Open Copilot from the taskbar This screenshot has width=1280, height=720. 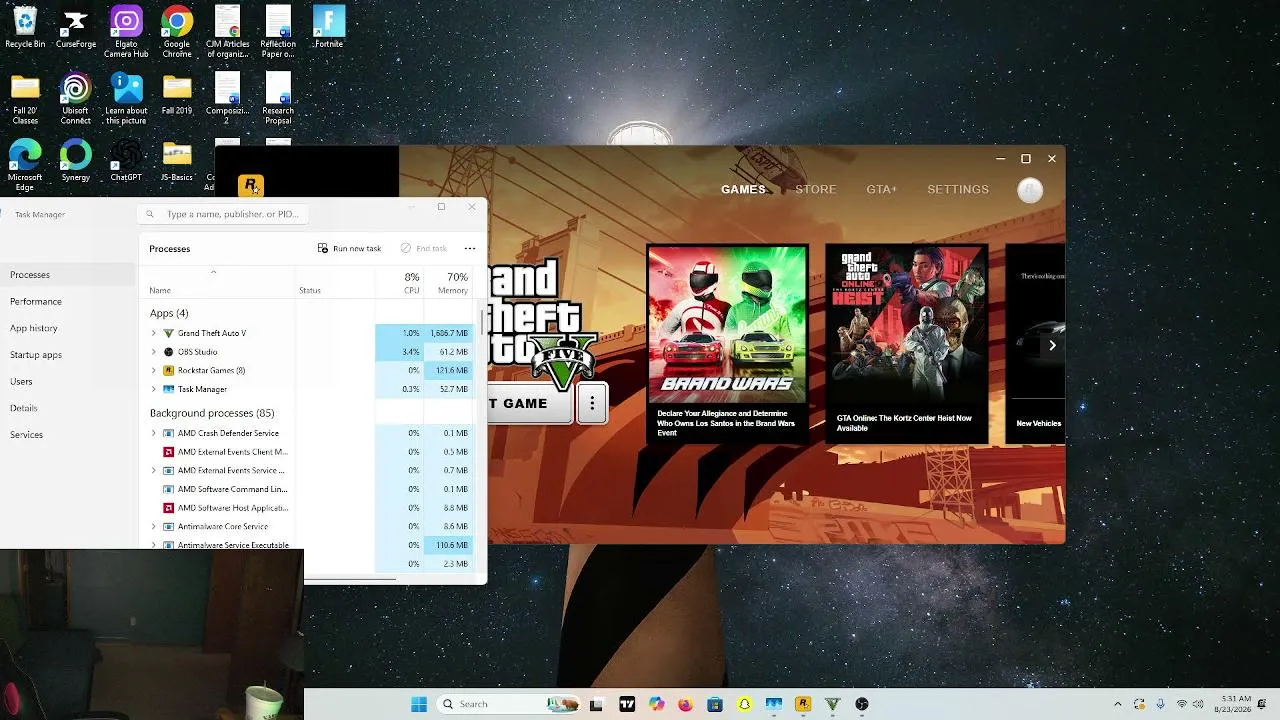pos(656,704)
